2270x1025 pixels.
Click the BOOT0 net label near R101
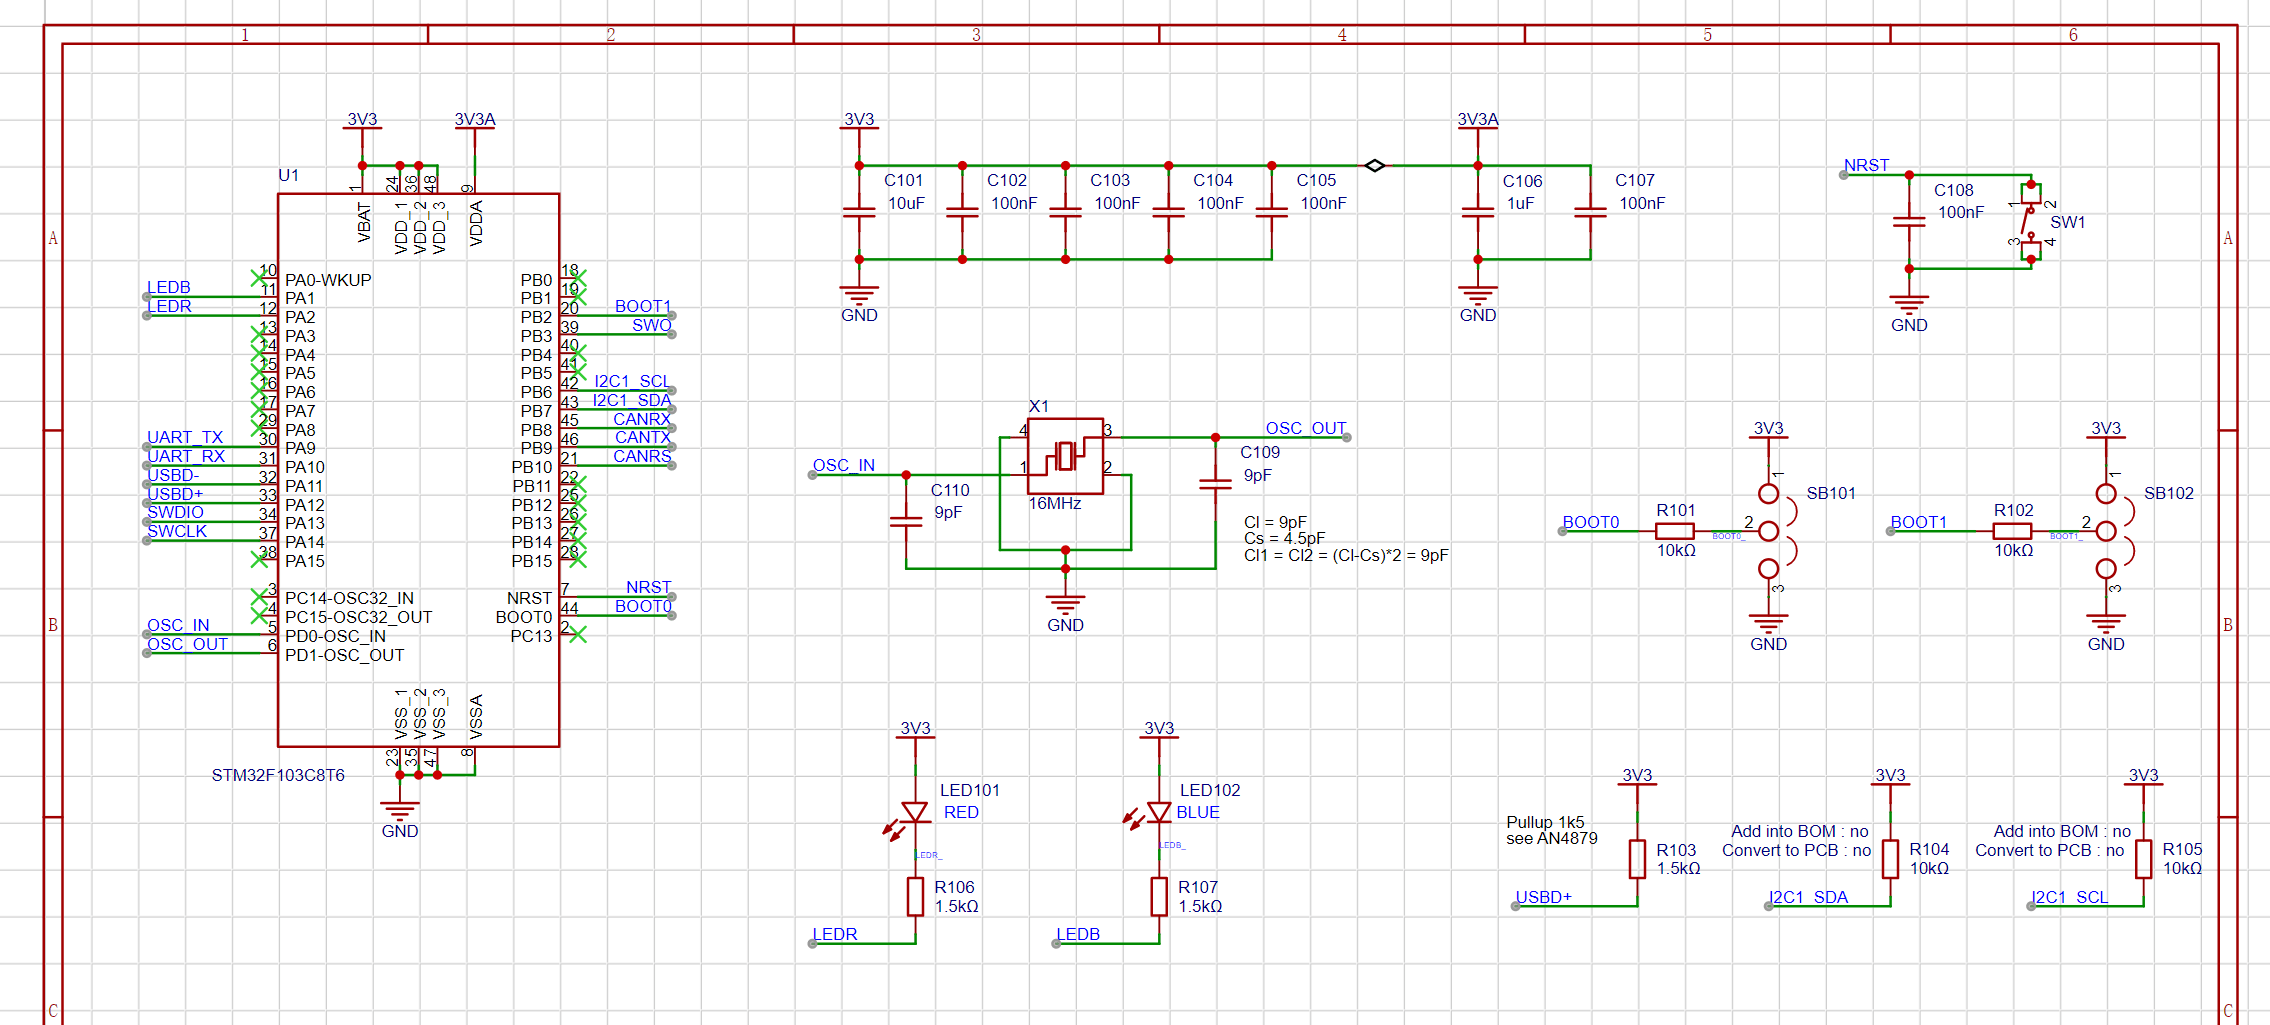click(1592, 521)
